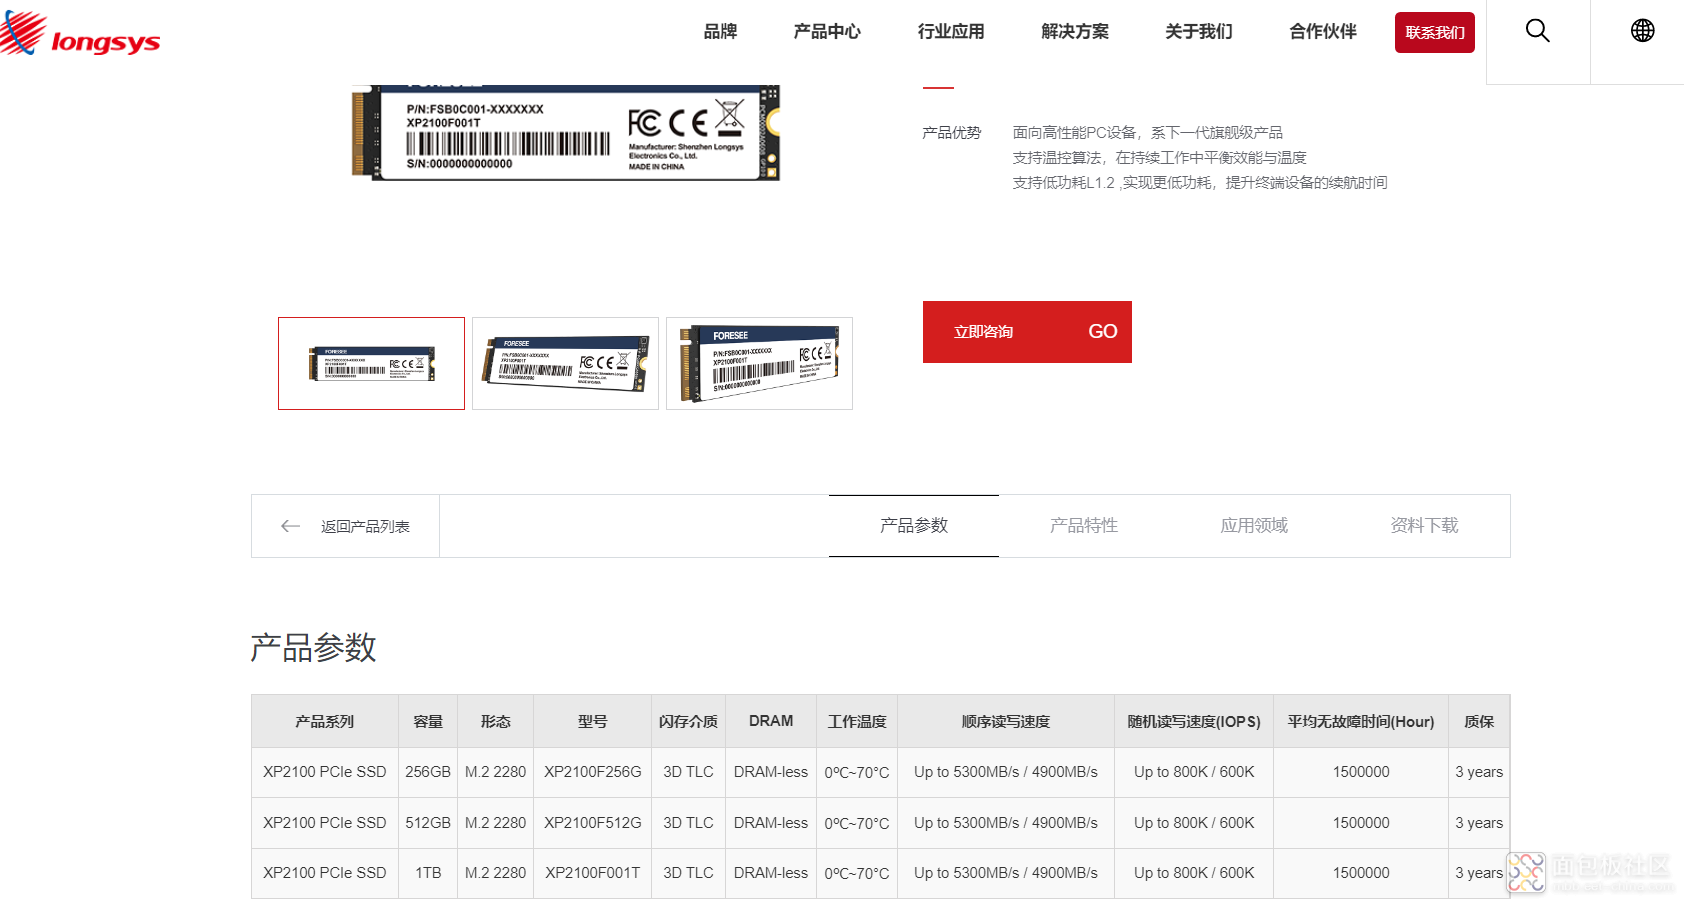The height and width of the screenshot is (904, 1684).
Task: Click the 质保 column header
Action: [x=1479, y=722]
